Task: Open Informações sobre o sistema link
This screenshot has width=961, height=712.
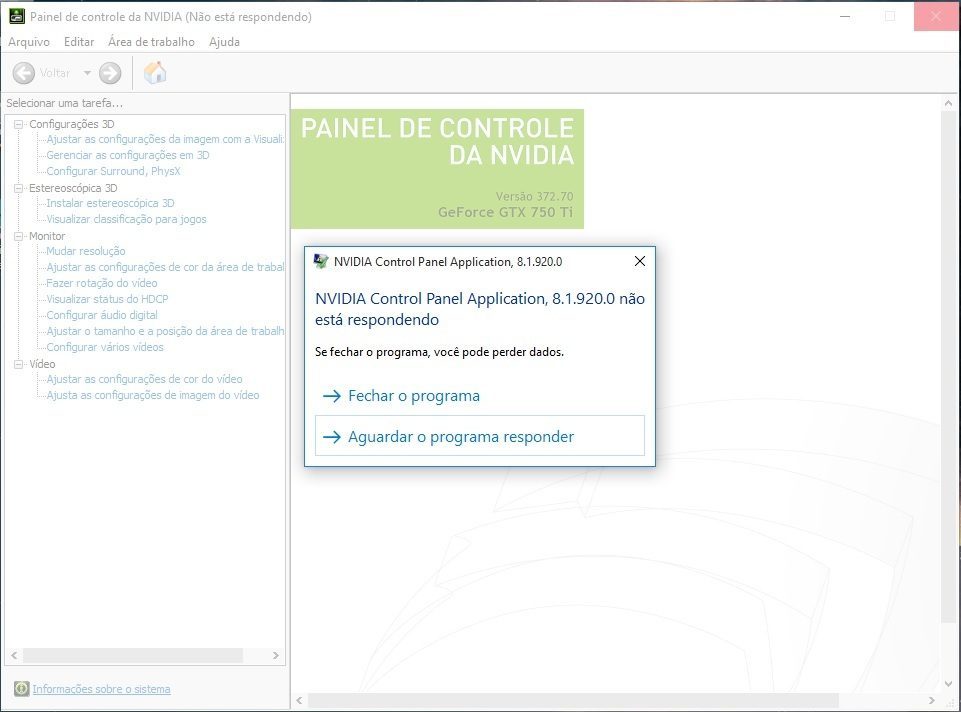Action: coord(102,689)
